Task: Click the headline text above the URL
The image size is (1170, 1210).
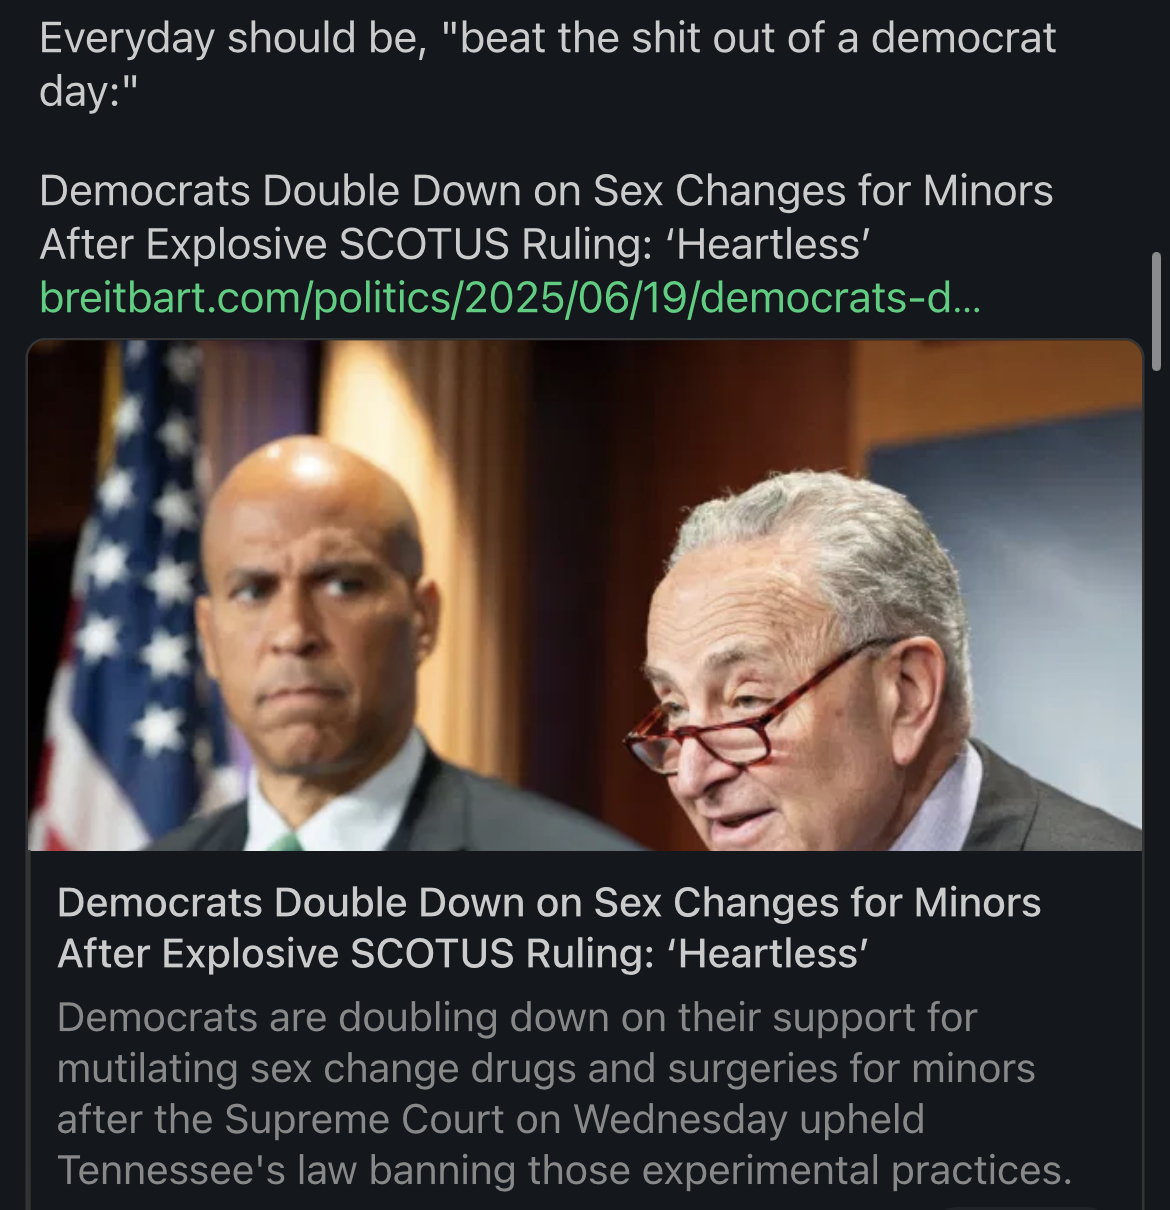Action: [546, 217]
